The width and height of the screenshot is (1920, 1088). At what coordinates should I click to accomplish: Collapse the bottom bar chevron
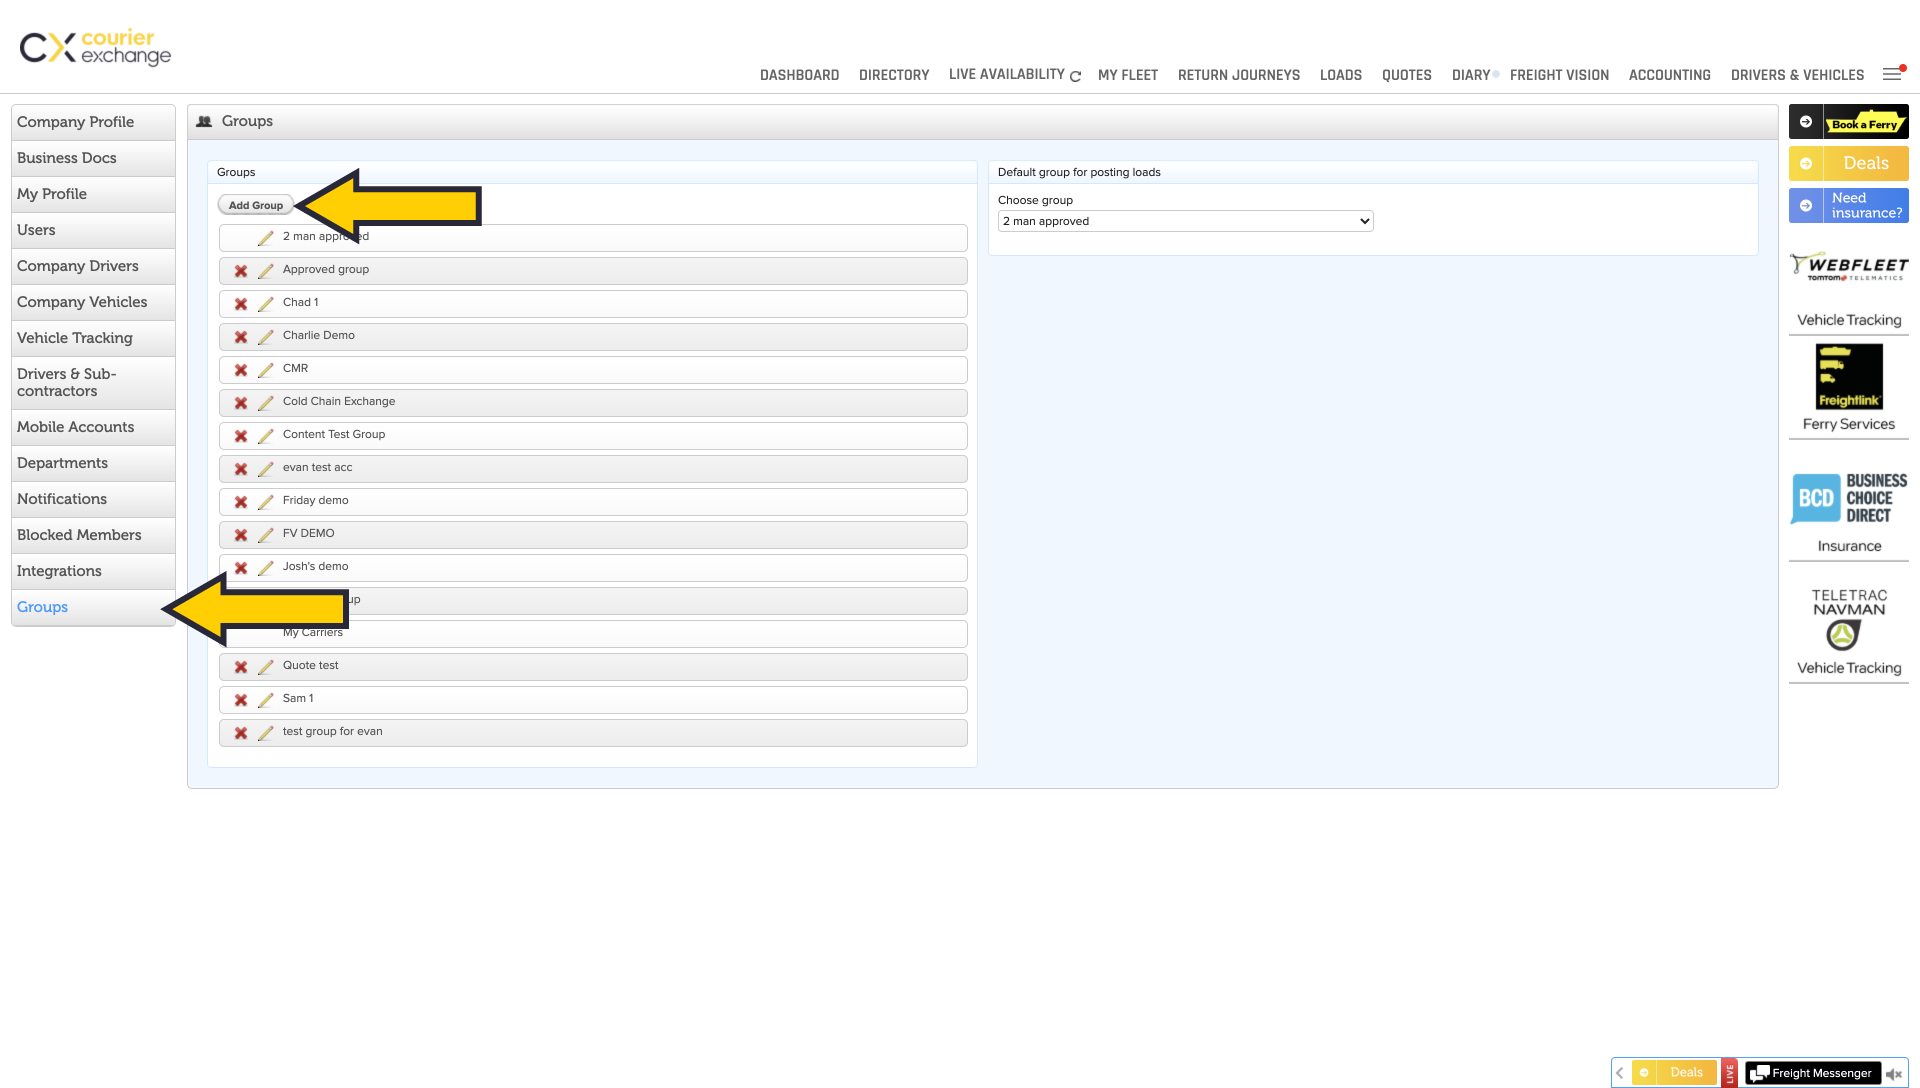pos(1620,1073)
